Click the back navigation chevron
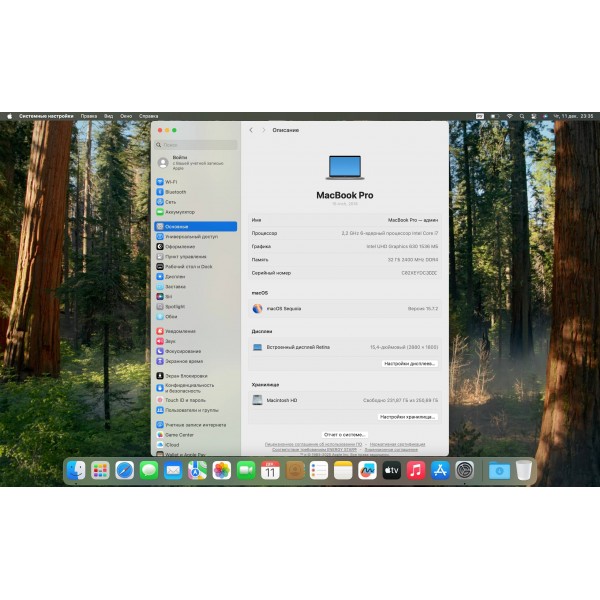The width and height of the screenshot is (600, 600). (x=251, y=130)
